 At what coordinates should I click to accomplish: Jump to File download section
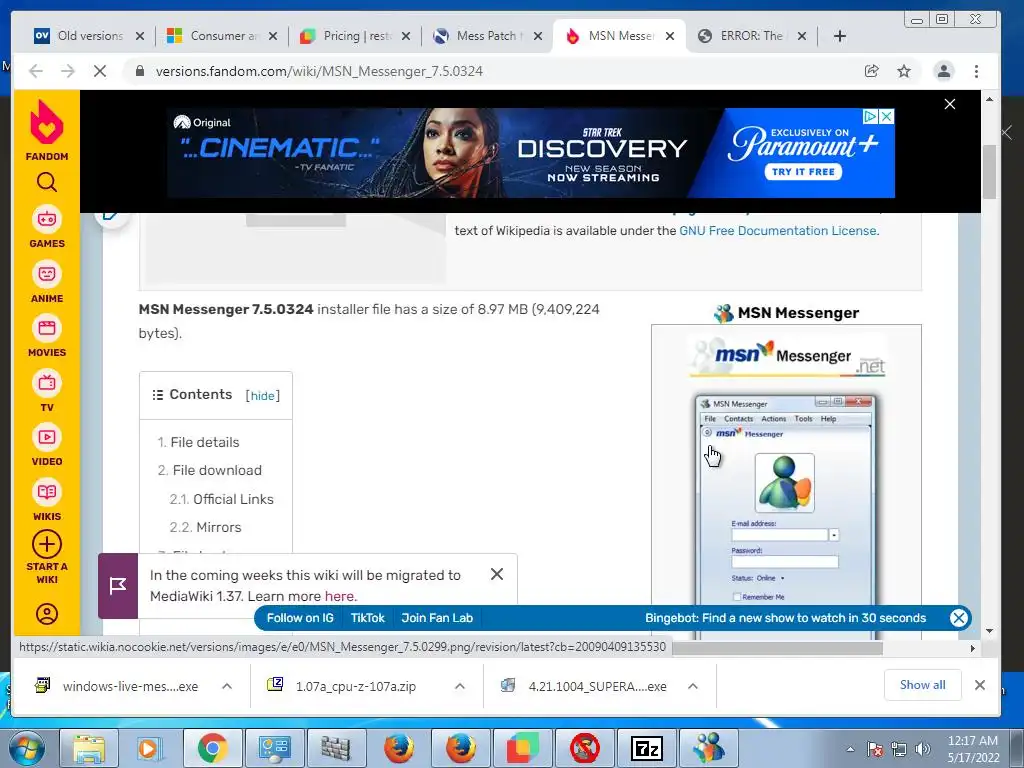[217, 470]
